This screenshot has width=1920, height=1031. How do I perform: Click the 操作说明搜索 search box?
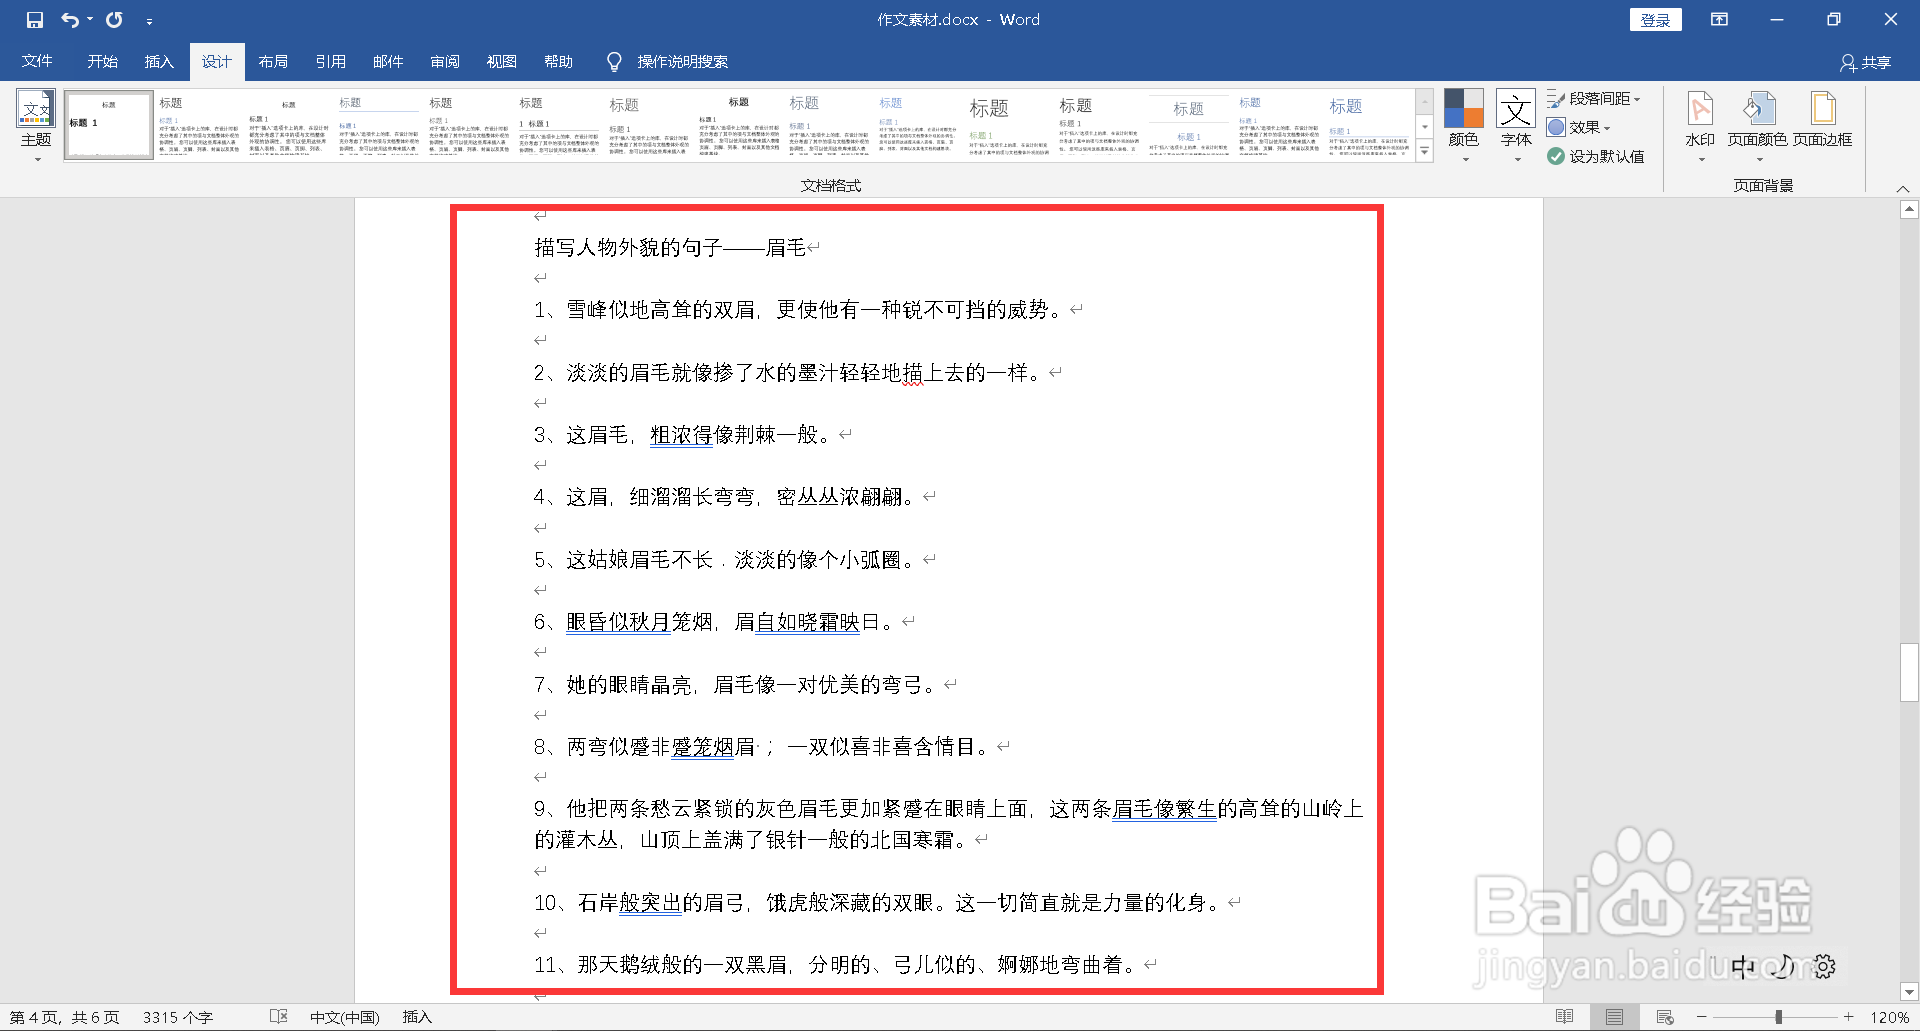point(683,62)
